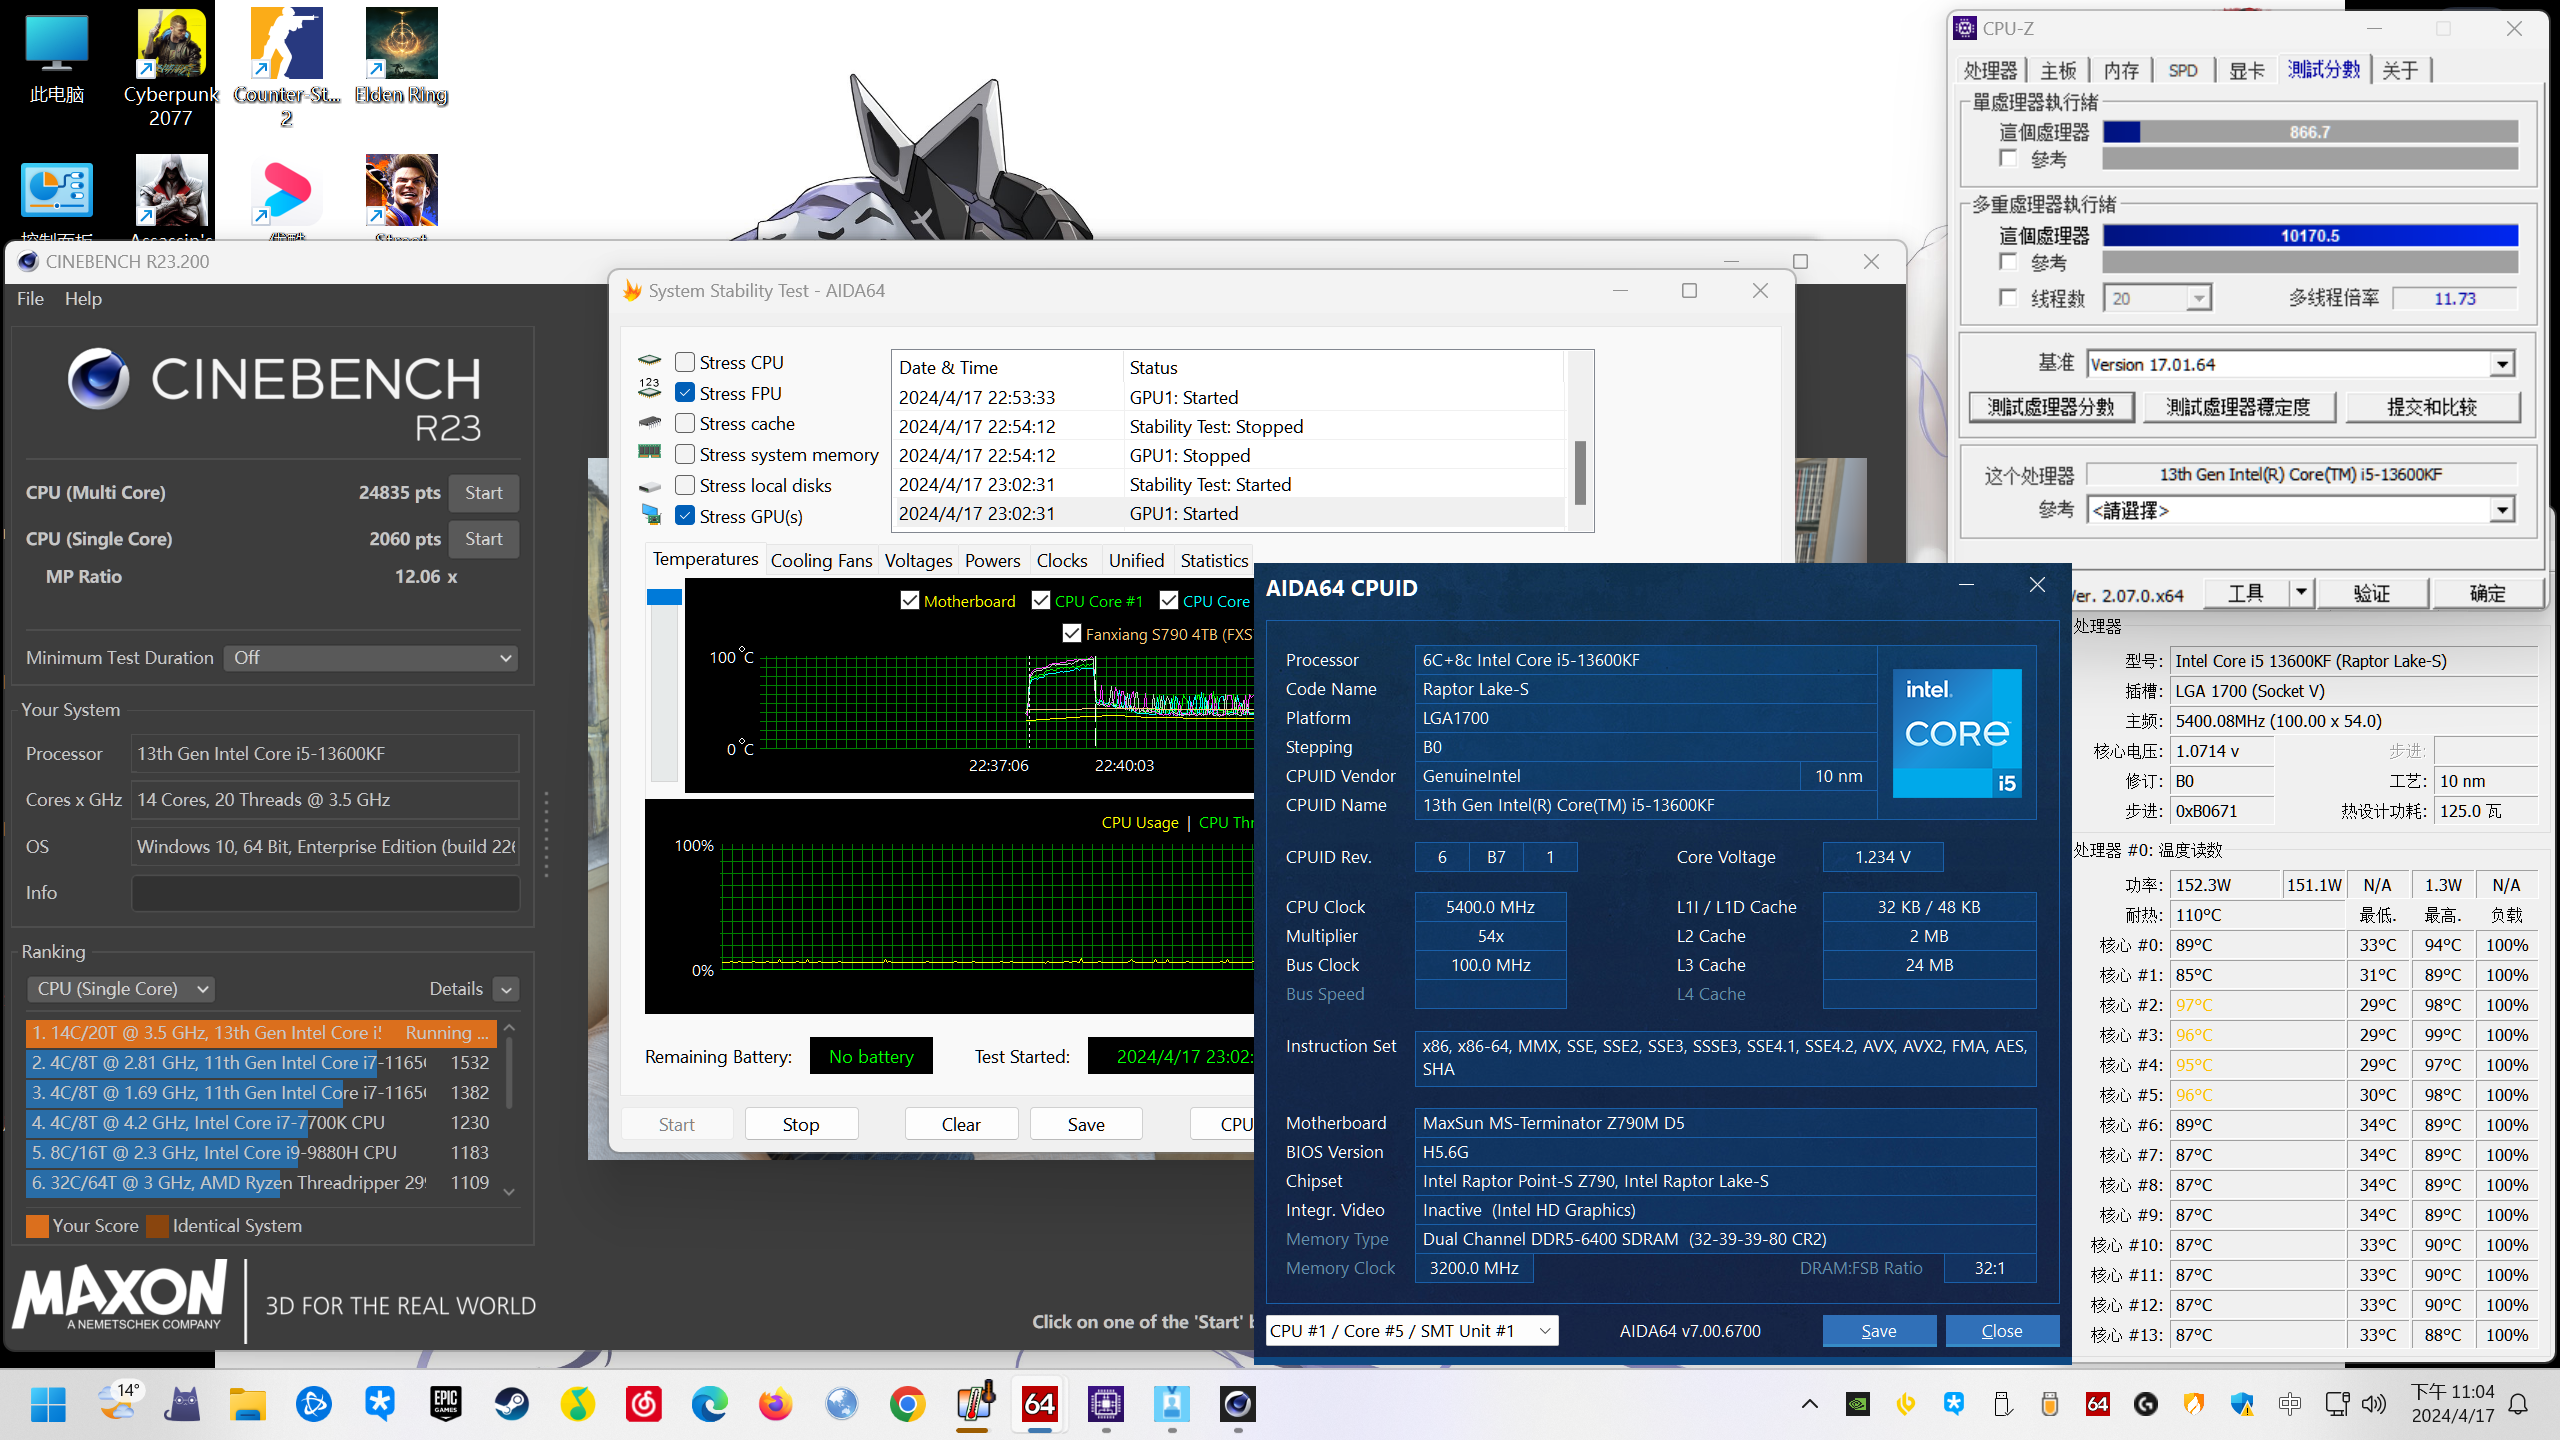Enable Stress cache checkbox

tap(685, 423)
